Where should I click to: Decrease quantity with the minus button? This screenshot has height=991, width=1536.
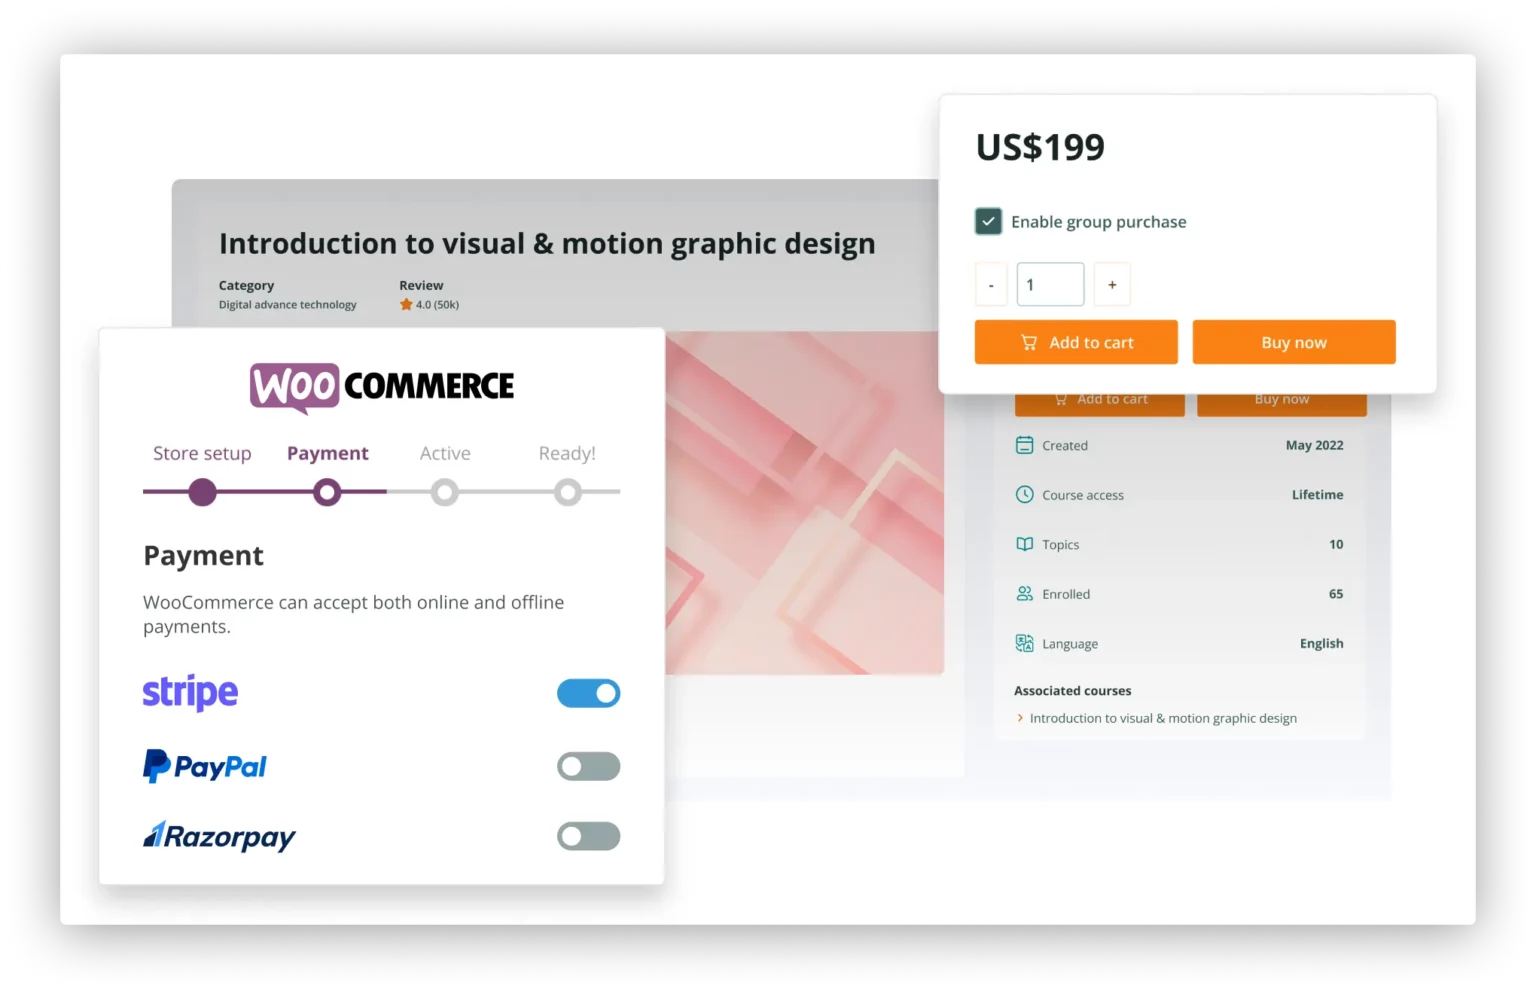point(991,285)
